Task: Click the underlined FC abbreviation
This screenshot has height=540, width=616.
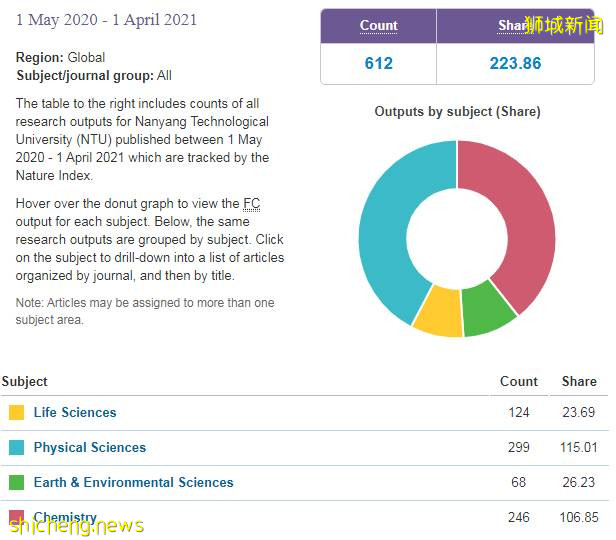Action: coord(252,203)
